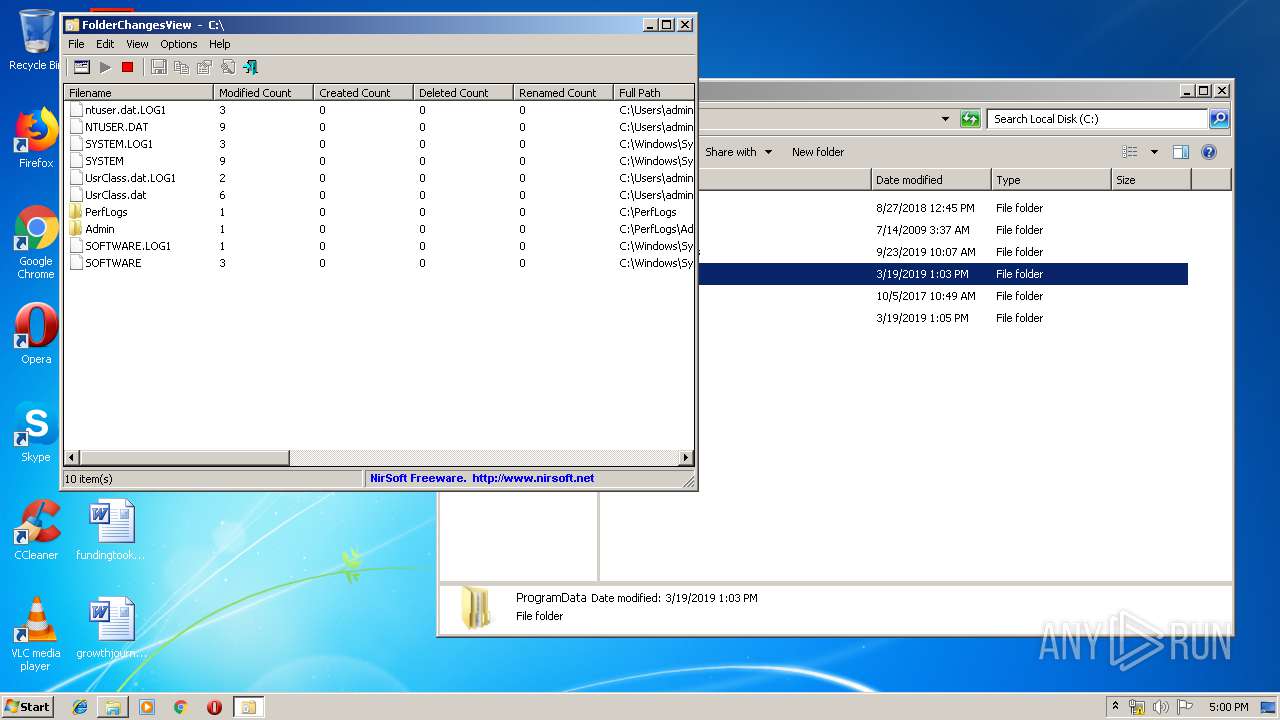
Task: Open the Opera desktop shortcut
Action: (36, 335)
